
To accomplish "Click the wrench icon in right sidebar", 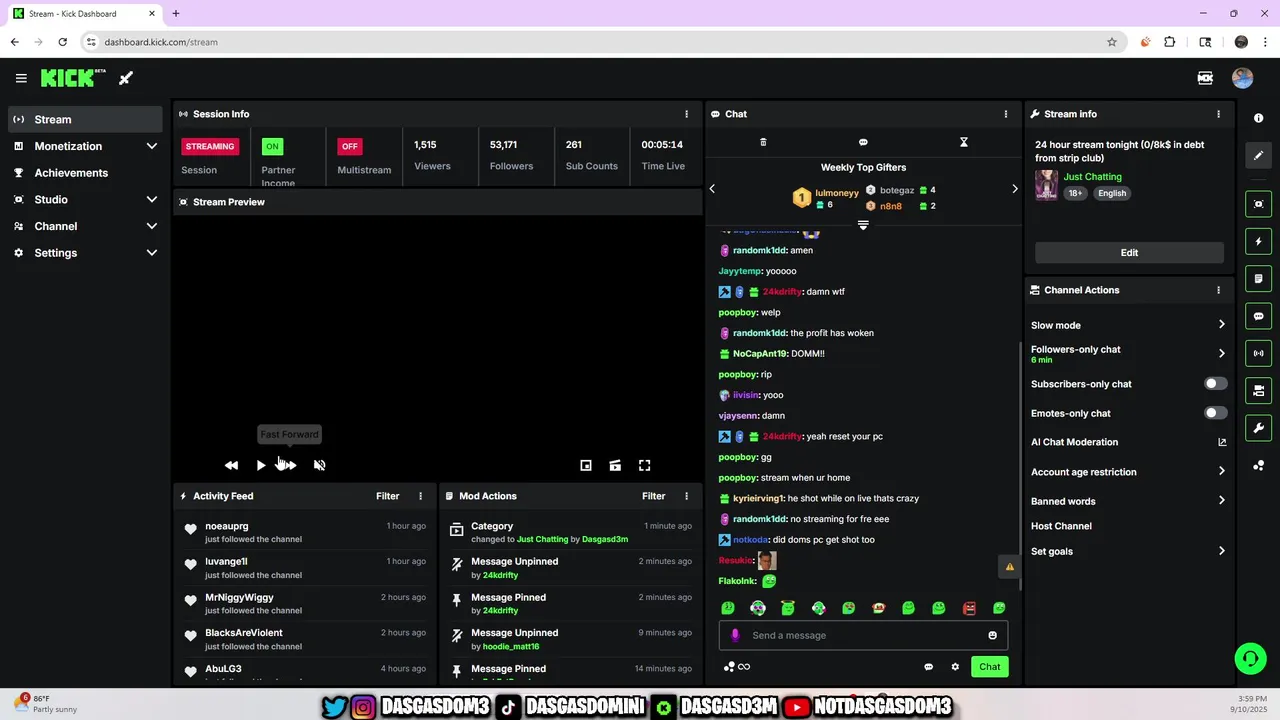I will pos(1258,428).
